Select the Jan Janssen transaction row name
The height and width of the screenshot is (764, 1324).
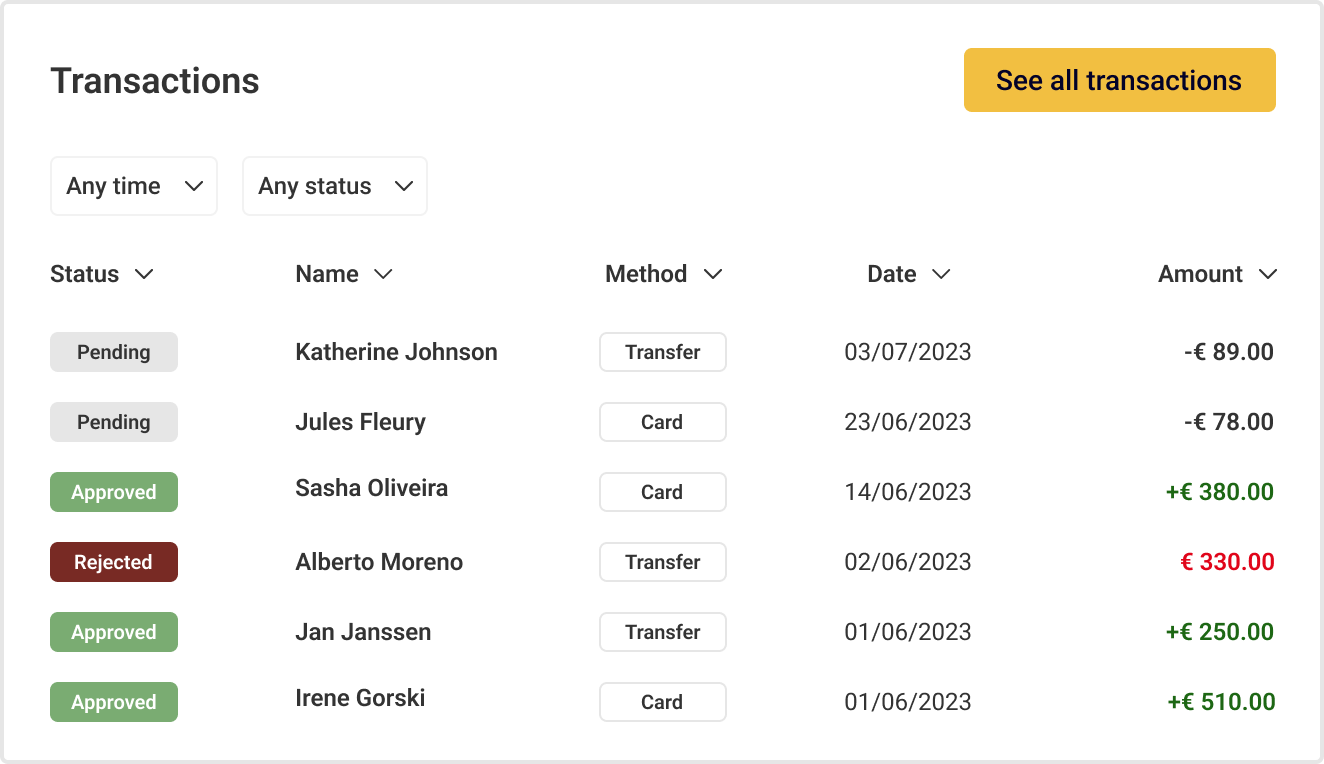point(363,632)
